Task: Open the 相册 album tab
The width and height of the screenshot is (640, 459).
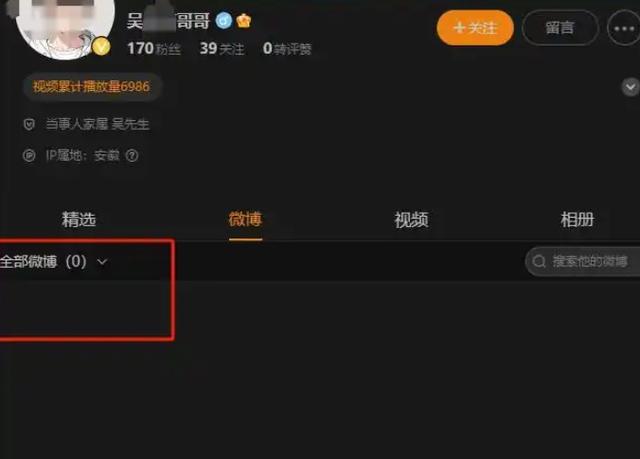Action: [x=577, y=220]
